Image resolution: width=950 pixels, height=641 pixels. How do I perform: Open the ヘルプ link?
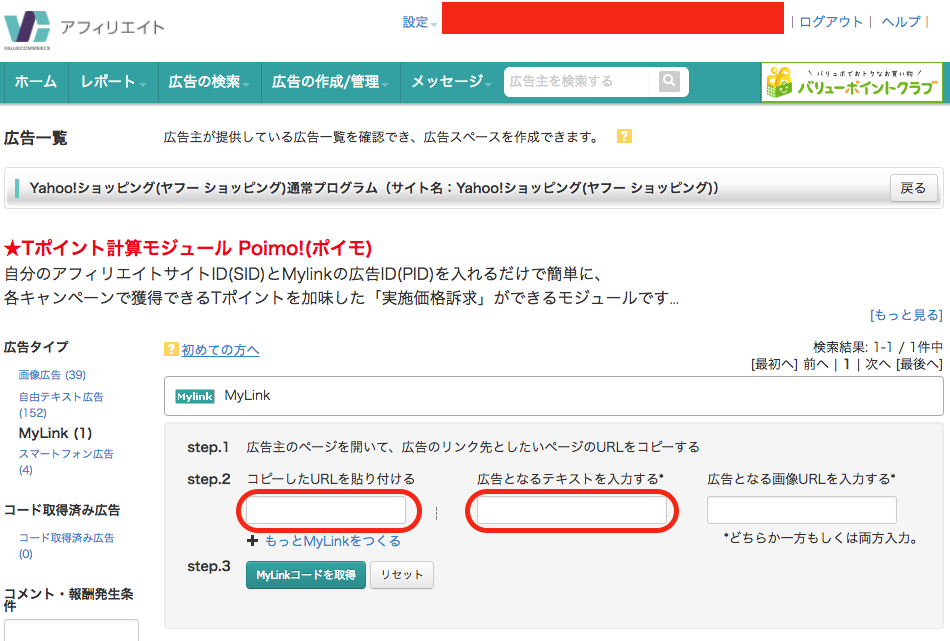tap(901, 22)
